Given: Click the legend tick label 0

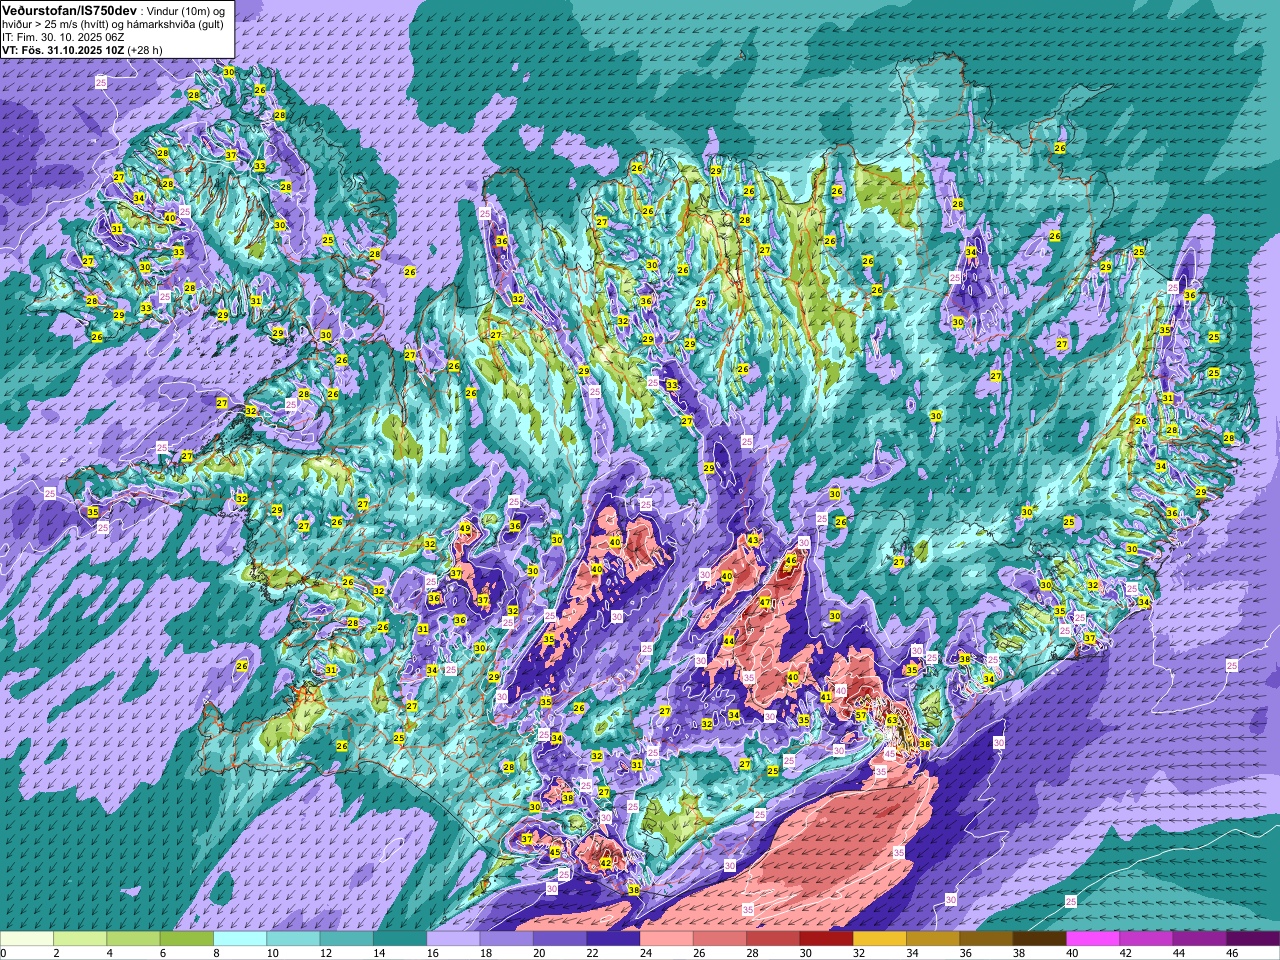Looking at the screenshot, I should point(4,954).
